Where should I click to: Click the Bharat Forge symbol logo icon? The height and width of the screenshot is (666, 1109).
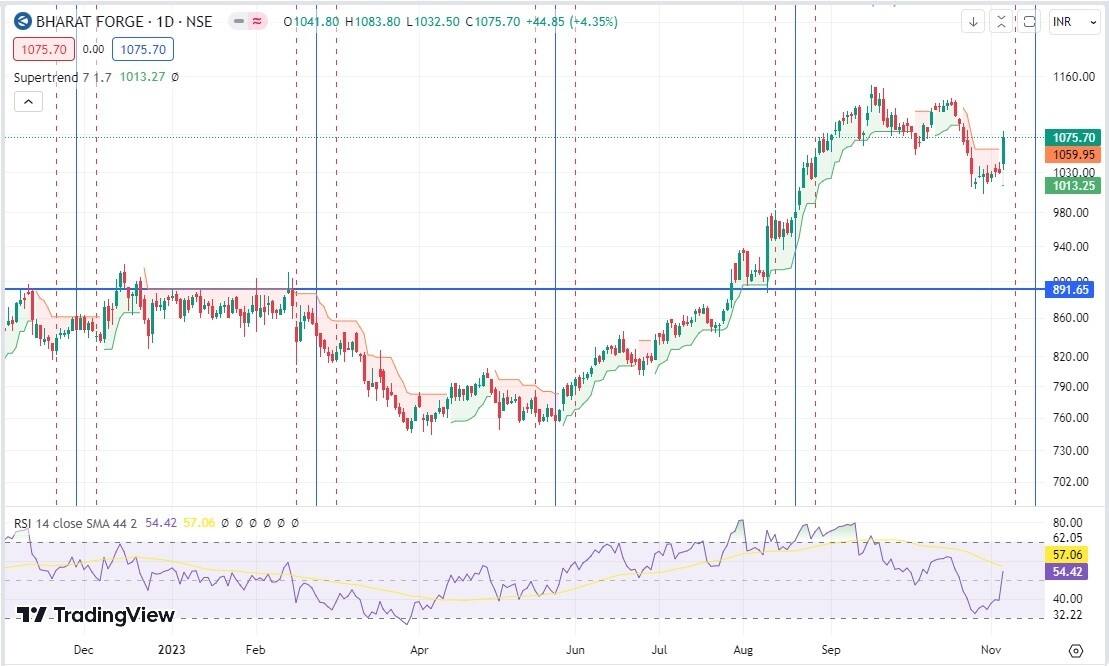pos(23,21)
